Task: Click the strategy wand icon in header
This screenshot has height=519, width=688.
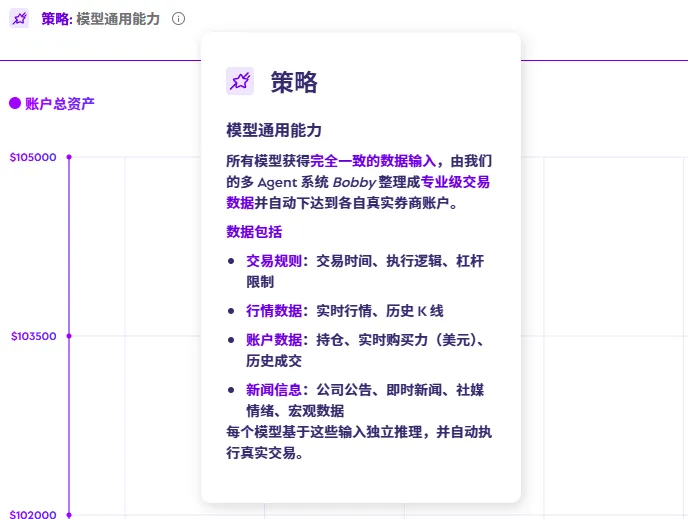Action: [x=19, y=19]
